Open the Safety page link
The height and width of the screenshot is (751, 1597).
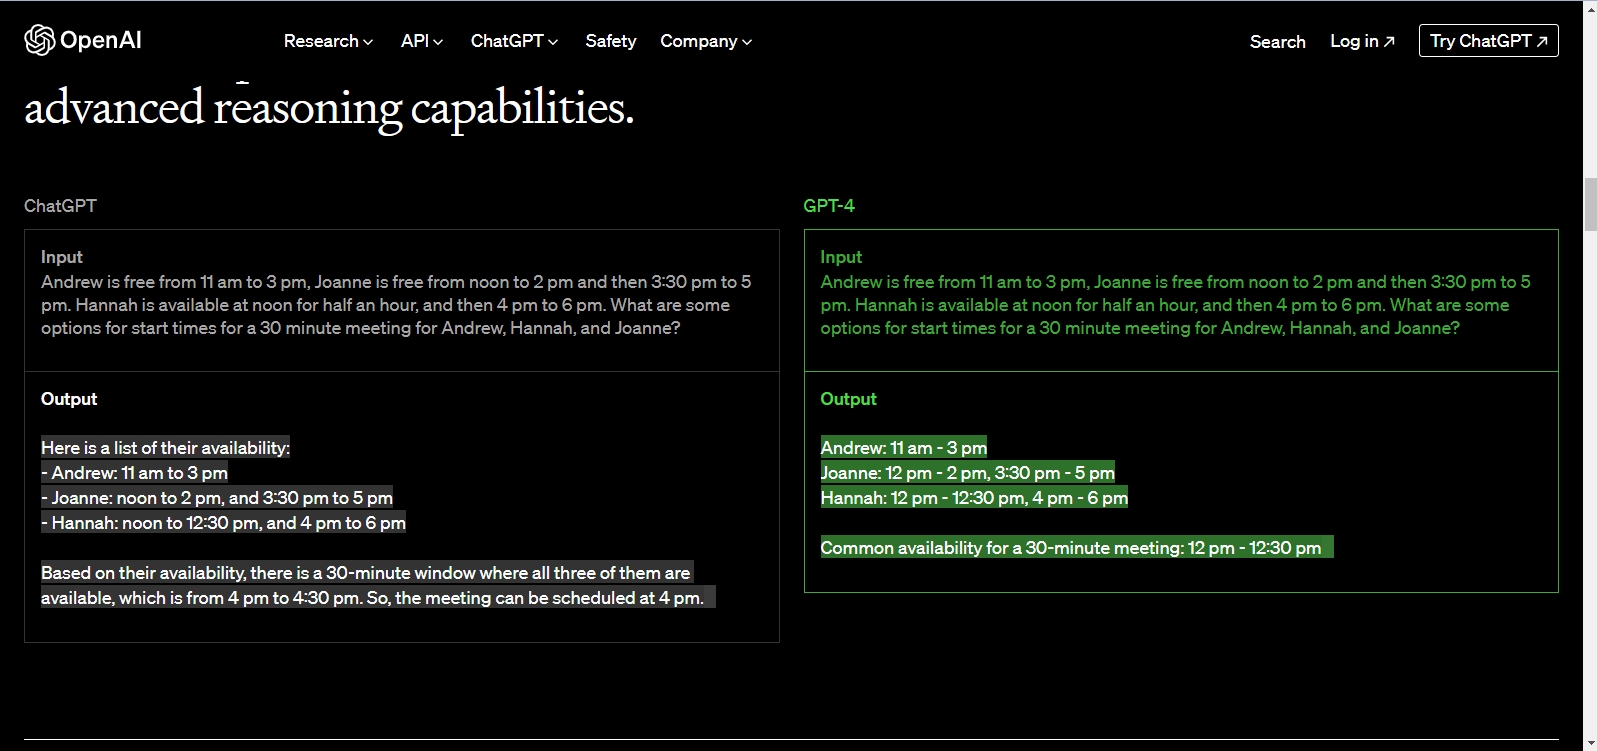(611, 41)
